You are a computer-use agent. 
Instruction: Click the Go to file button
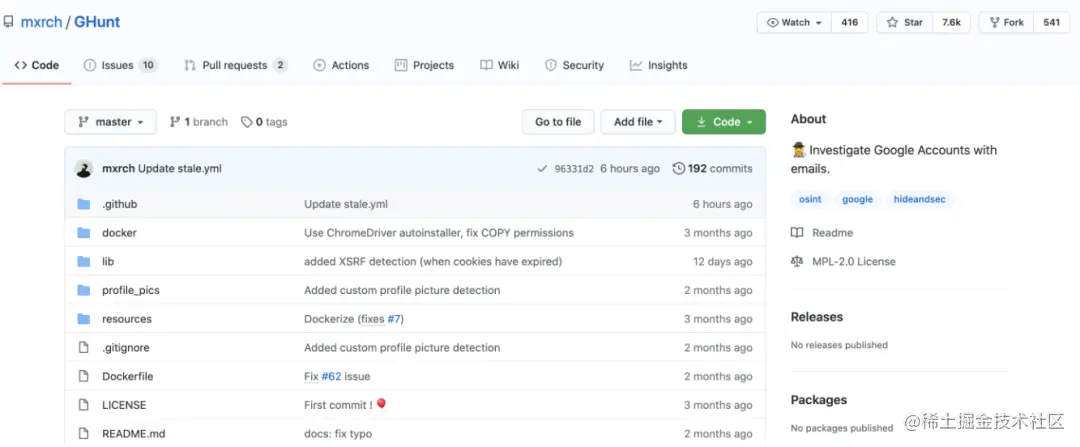point(558,122)
